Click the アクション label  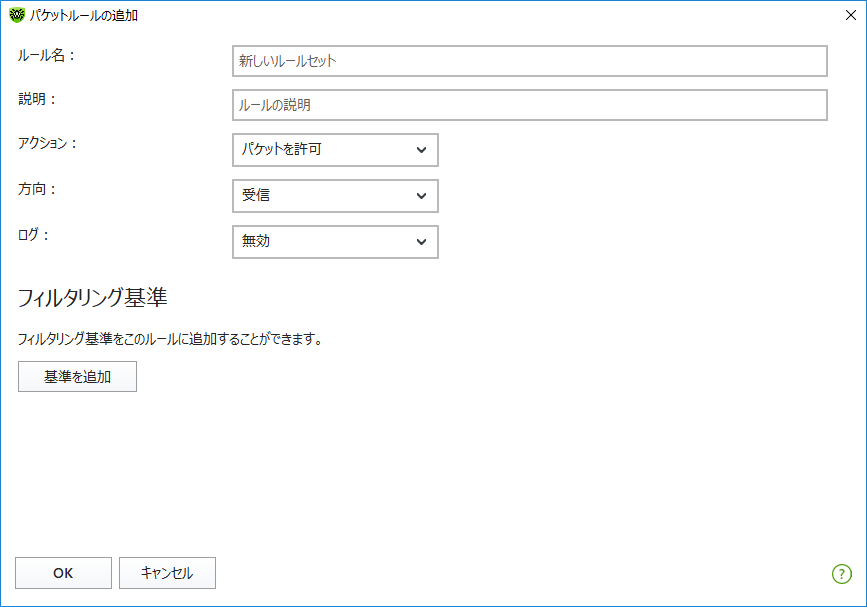(48, 143)
